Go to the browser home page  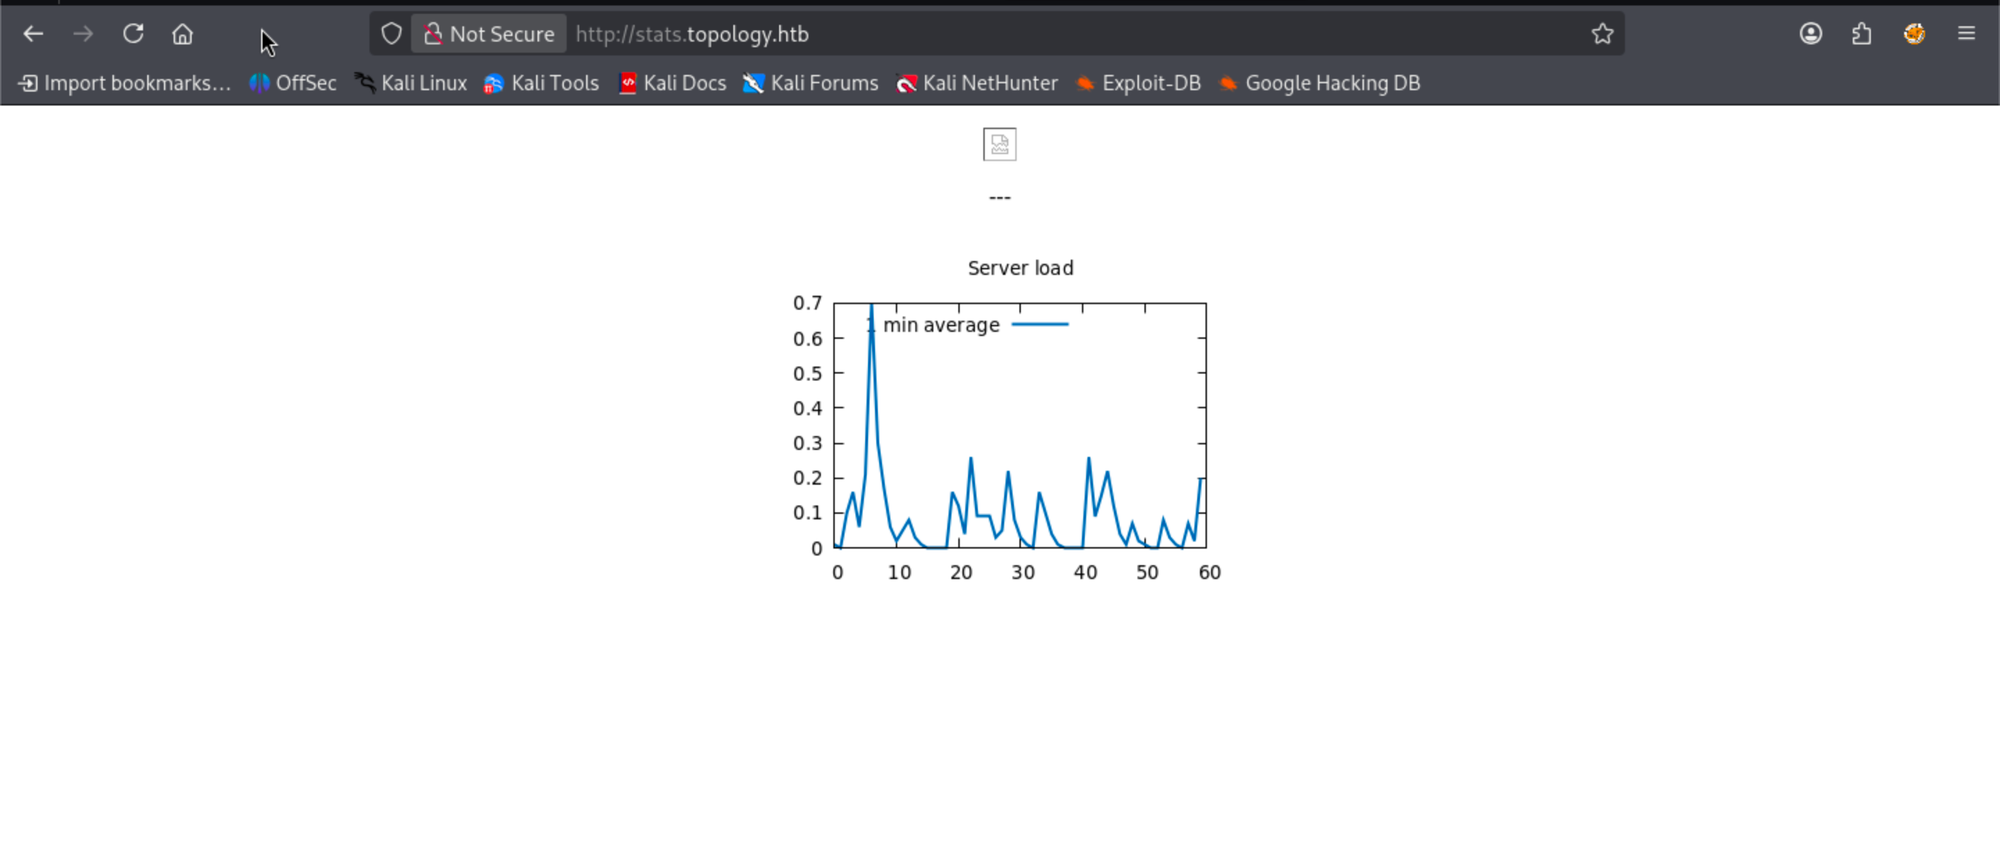click(x=182, y=34)
